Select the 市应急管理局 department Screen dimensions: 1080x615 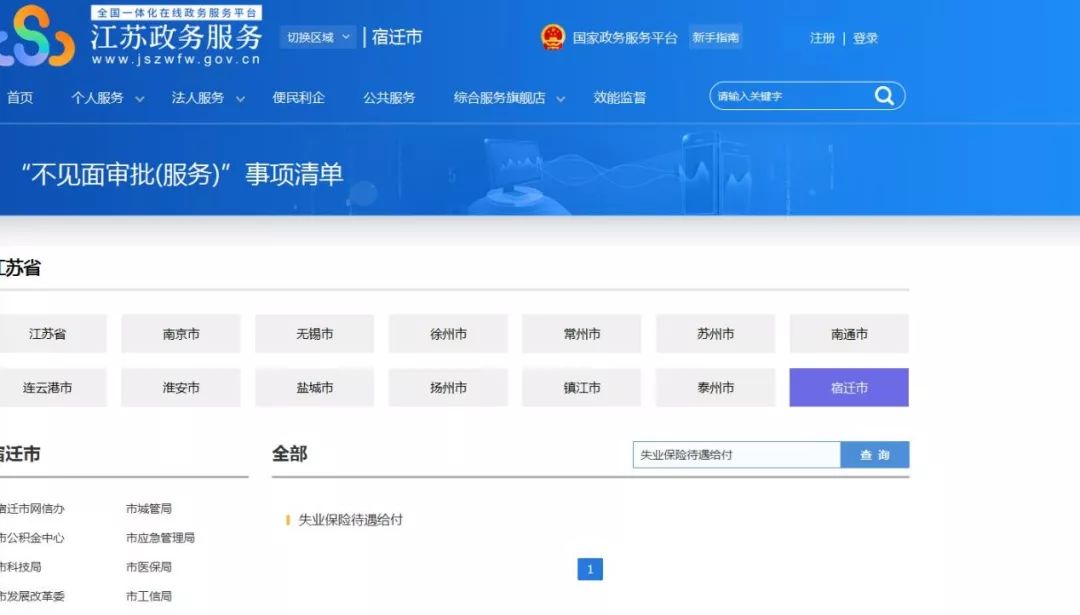160,537
